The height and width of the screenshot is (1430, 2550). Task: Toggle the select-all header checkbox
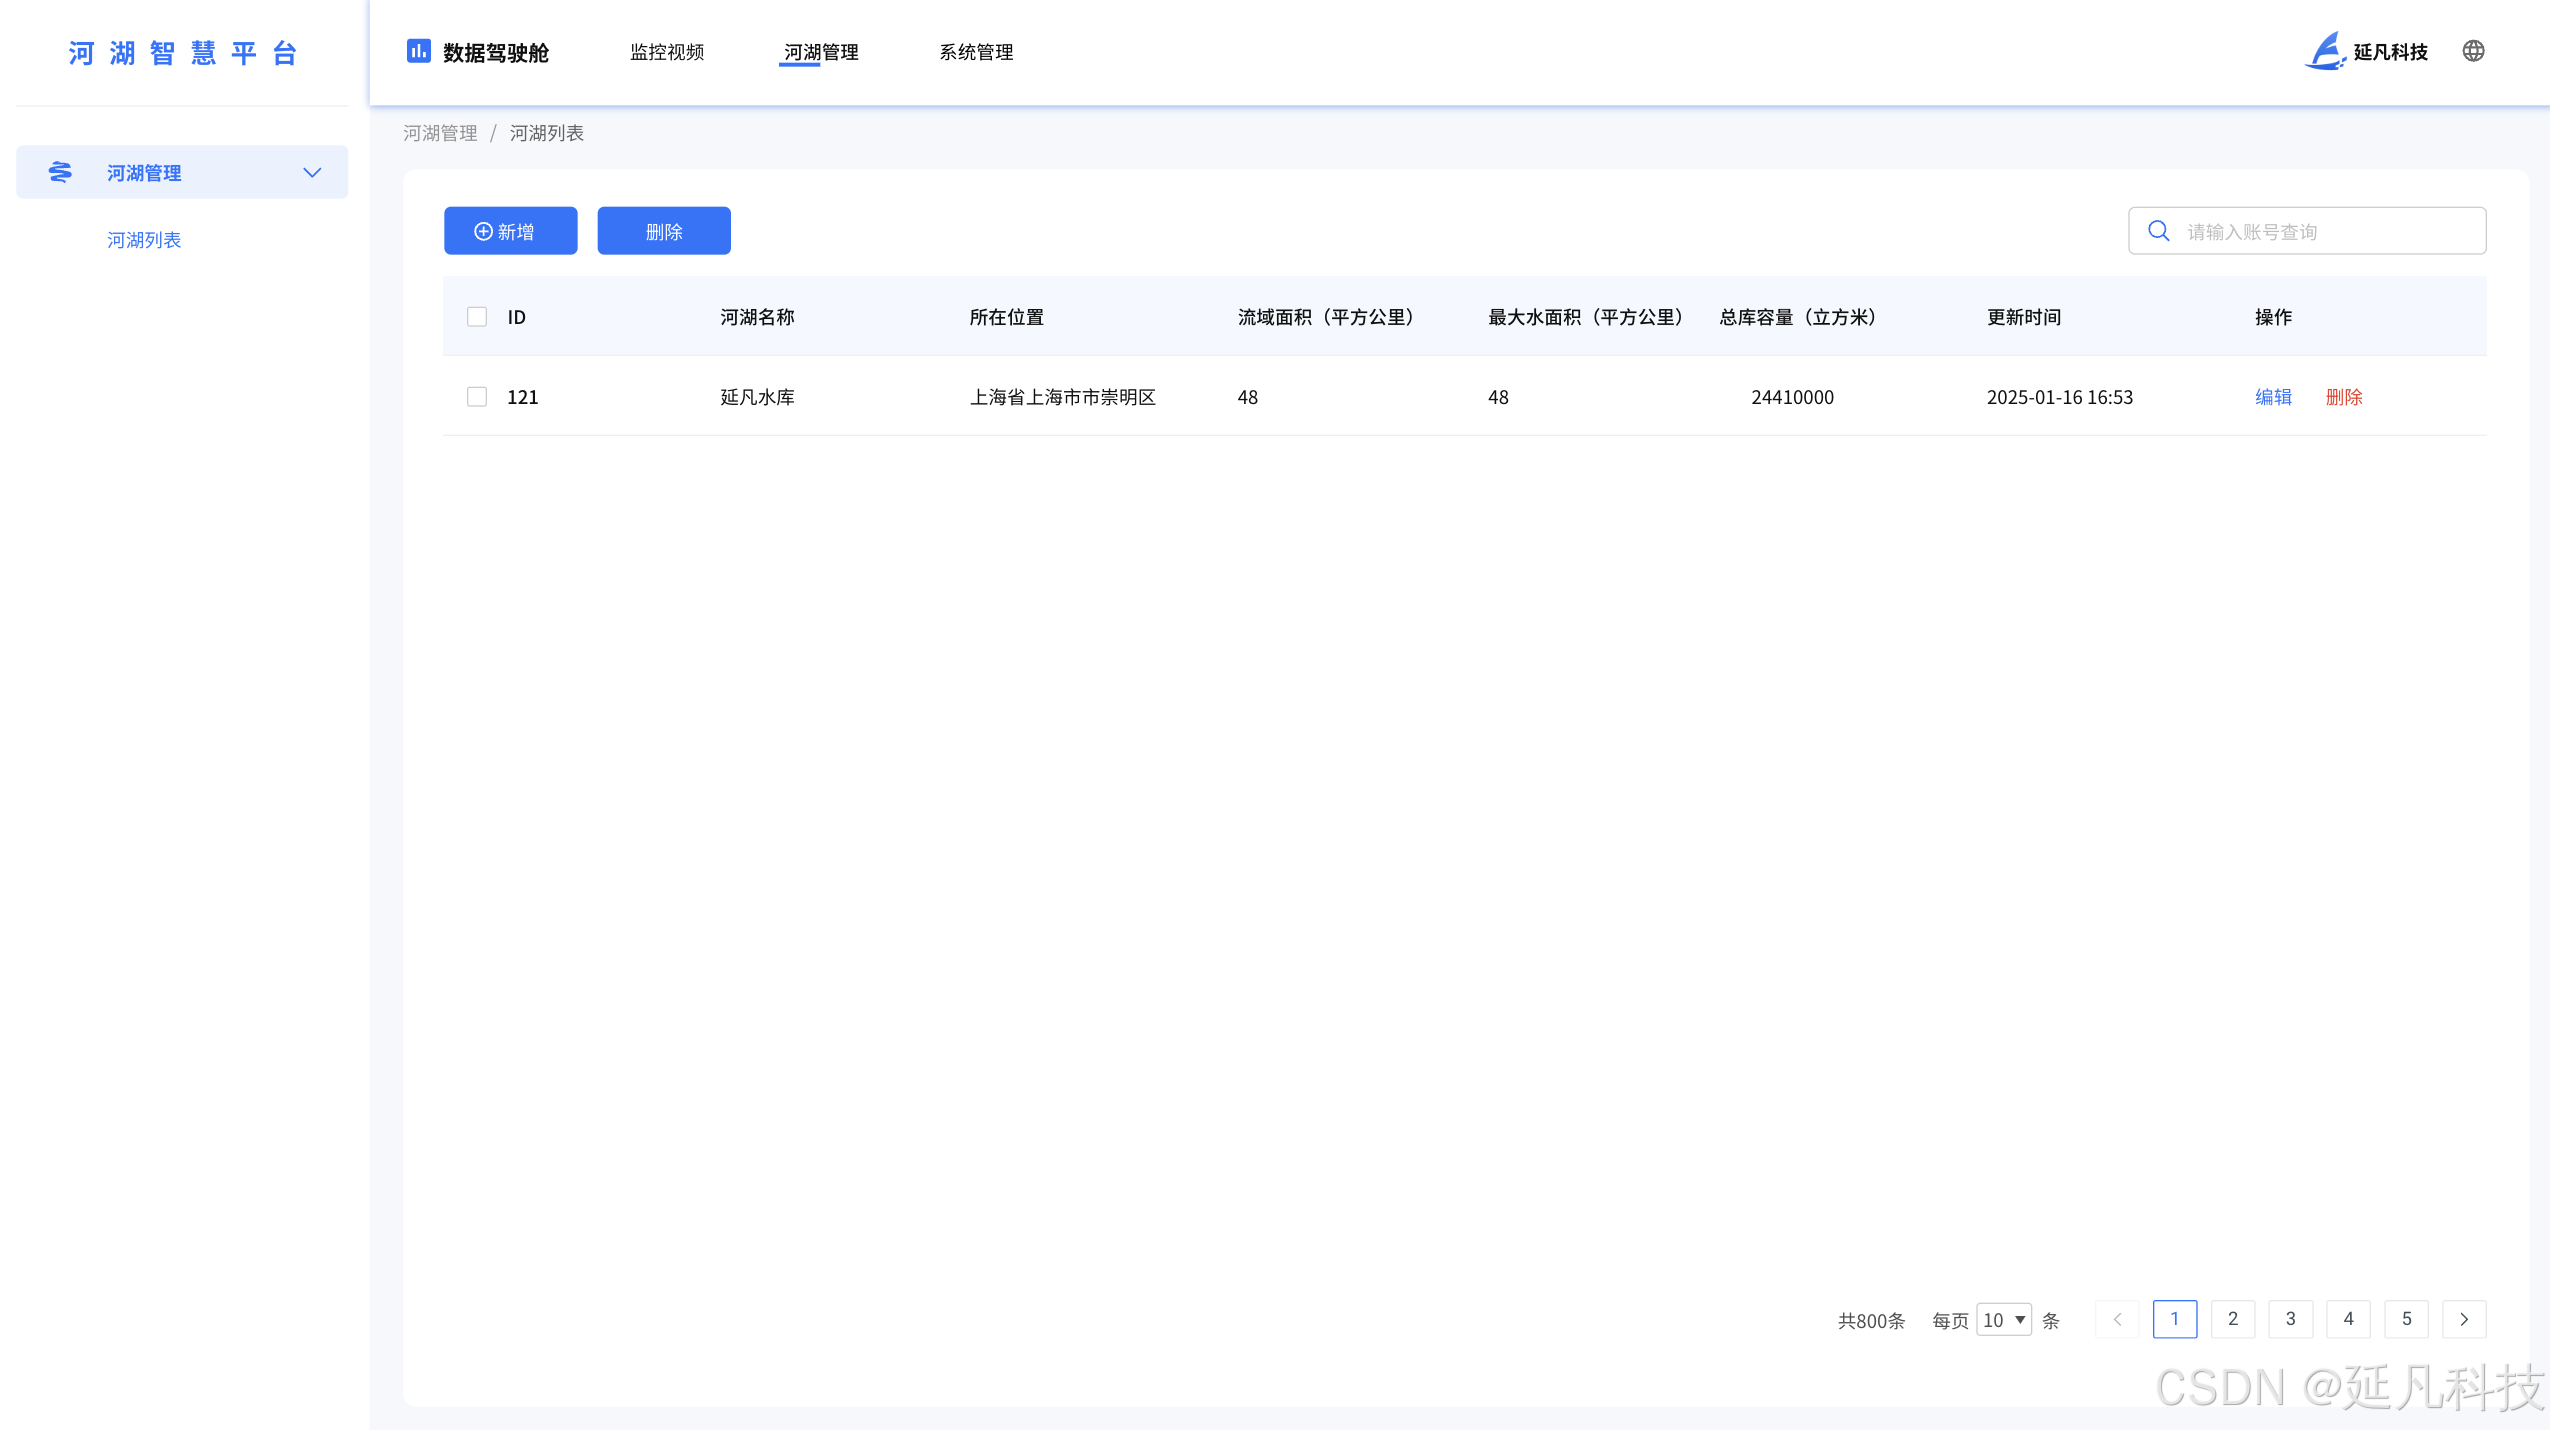(x=477, y=317)
